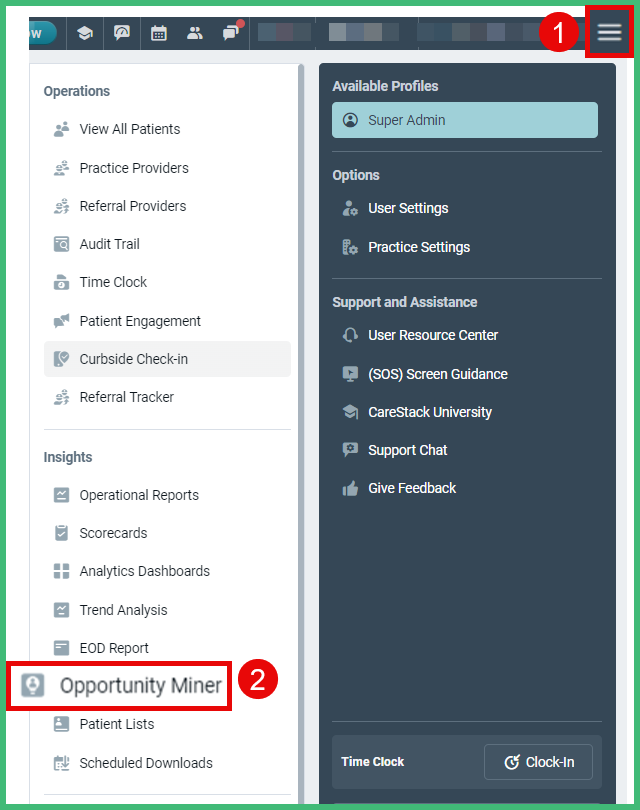Click the Give Feedback thumbs-up icon
640x810 pixels.
click(350, 488)
